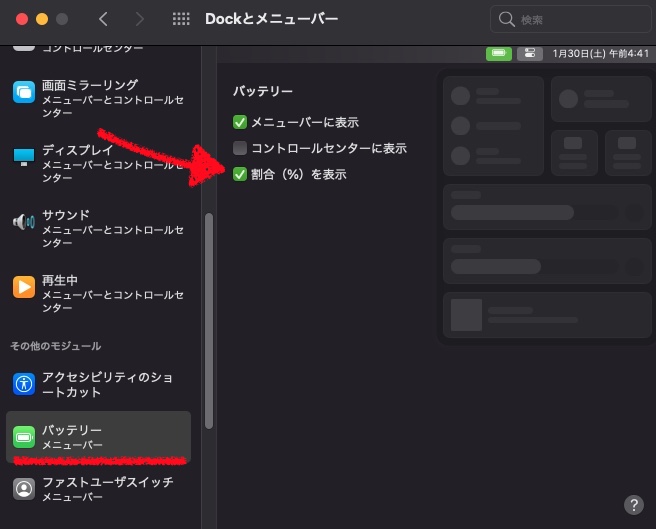Select the Fast User Switching (ファストユーザスイッチ) icon

(x=24, y=489)
